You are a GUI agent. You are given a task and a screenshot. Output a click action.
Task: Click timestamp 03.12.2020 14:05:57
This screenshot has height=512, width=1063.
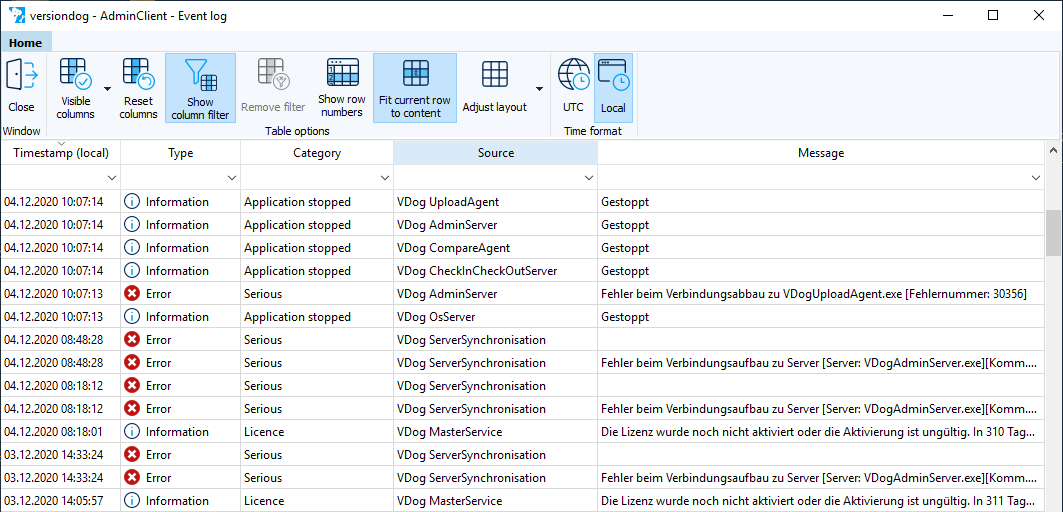tap(54, 500)
